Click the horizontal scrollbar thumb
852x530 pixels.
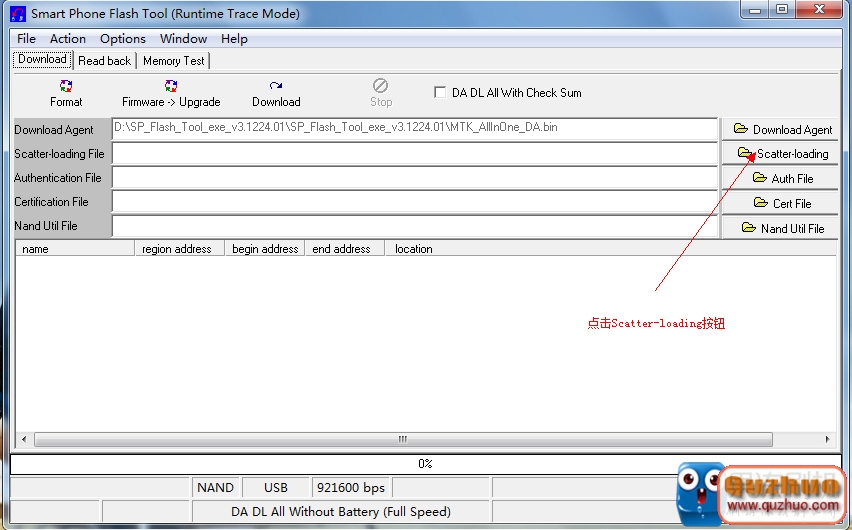point(403,439)
